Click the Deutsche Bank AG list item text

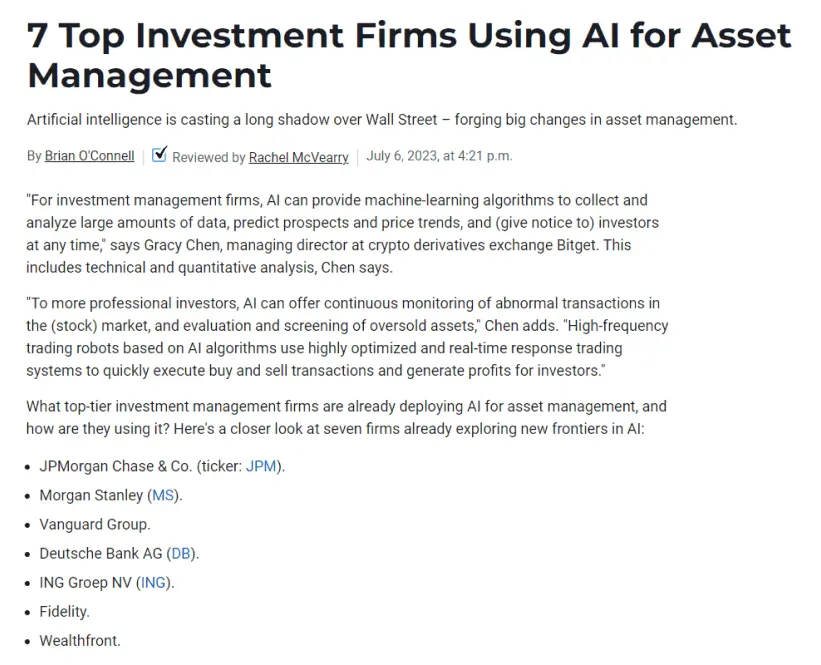pos(119,553)
